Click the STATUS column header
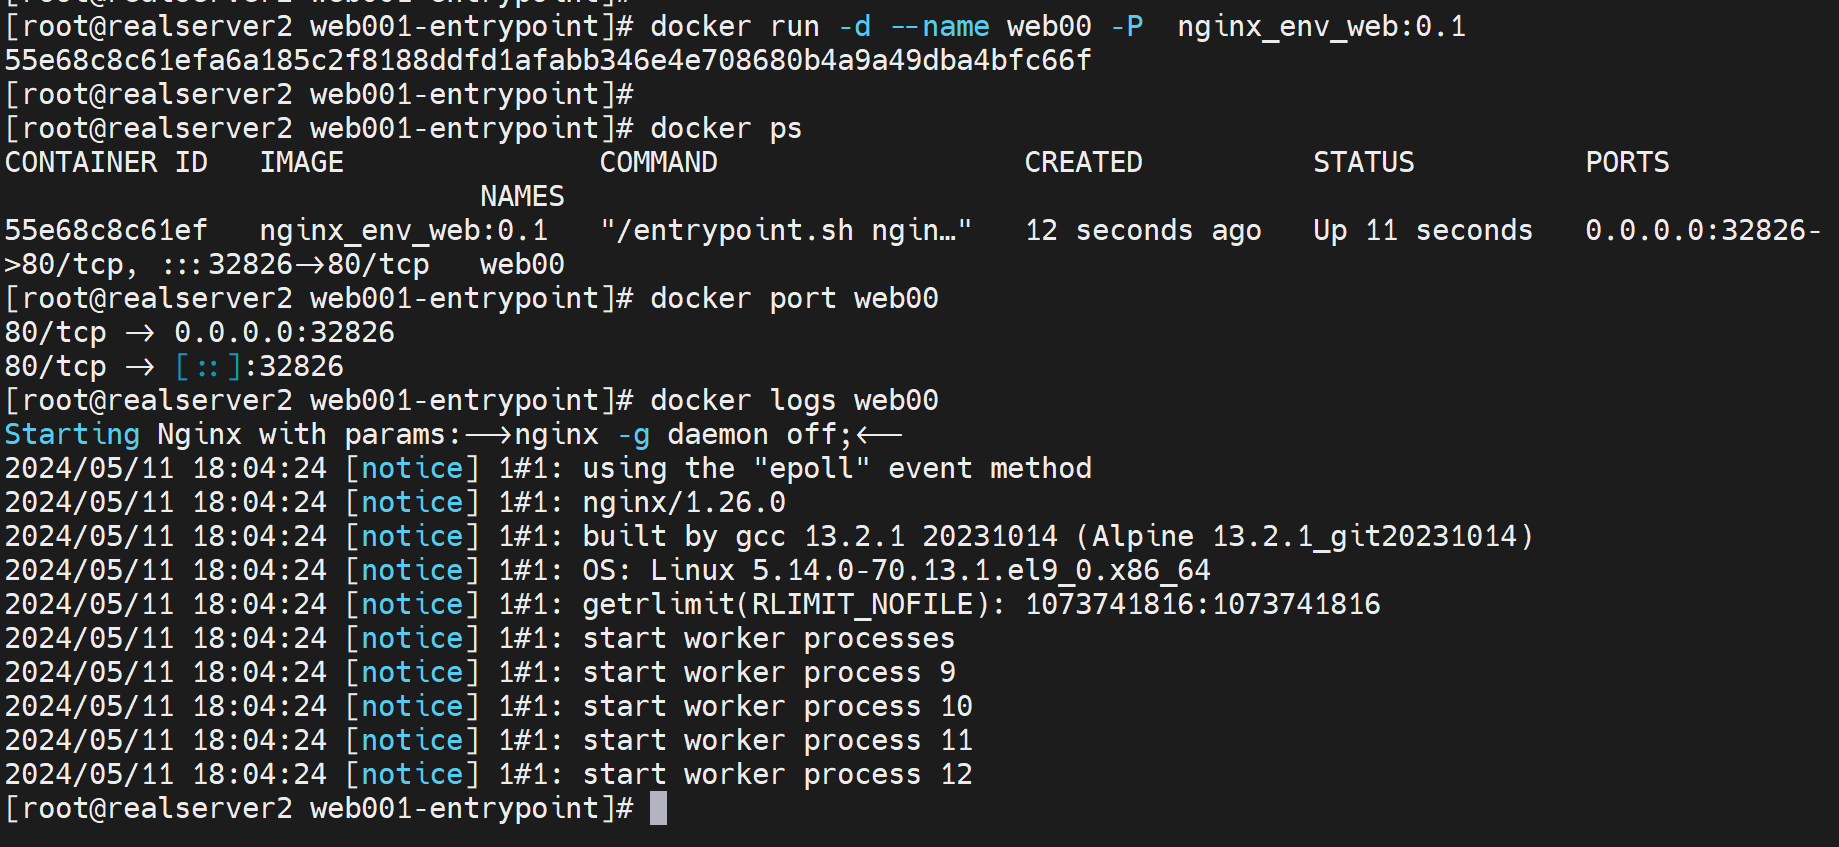The width and height of the screenshot is (1839, 847). pos(1363,162)
